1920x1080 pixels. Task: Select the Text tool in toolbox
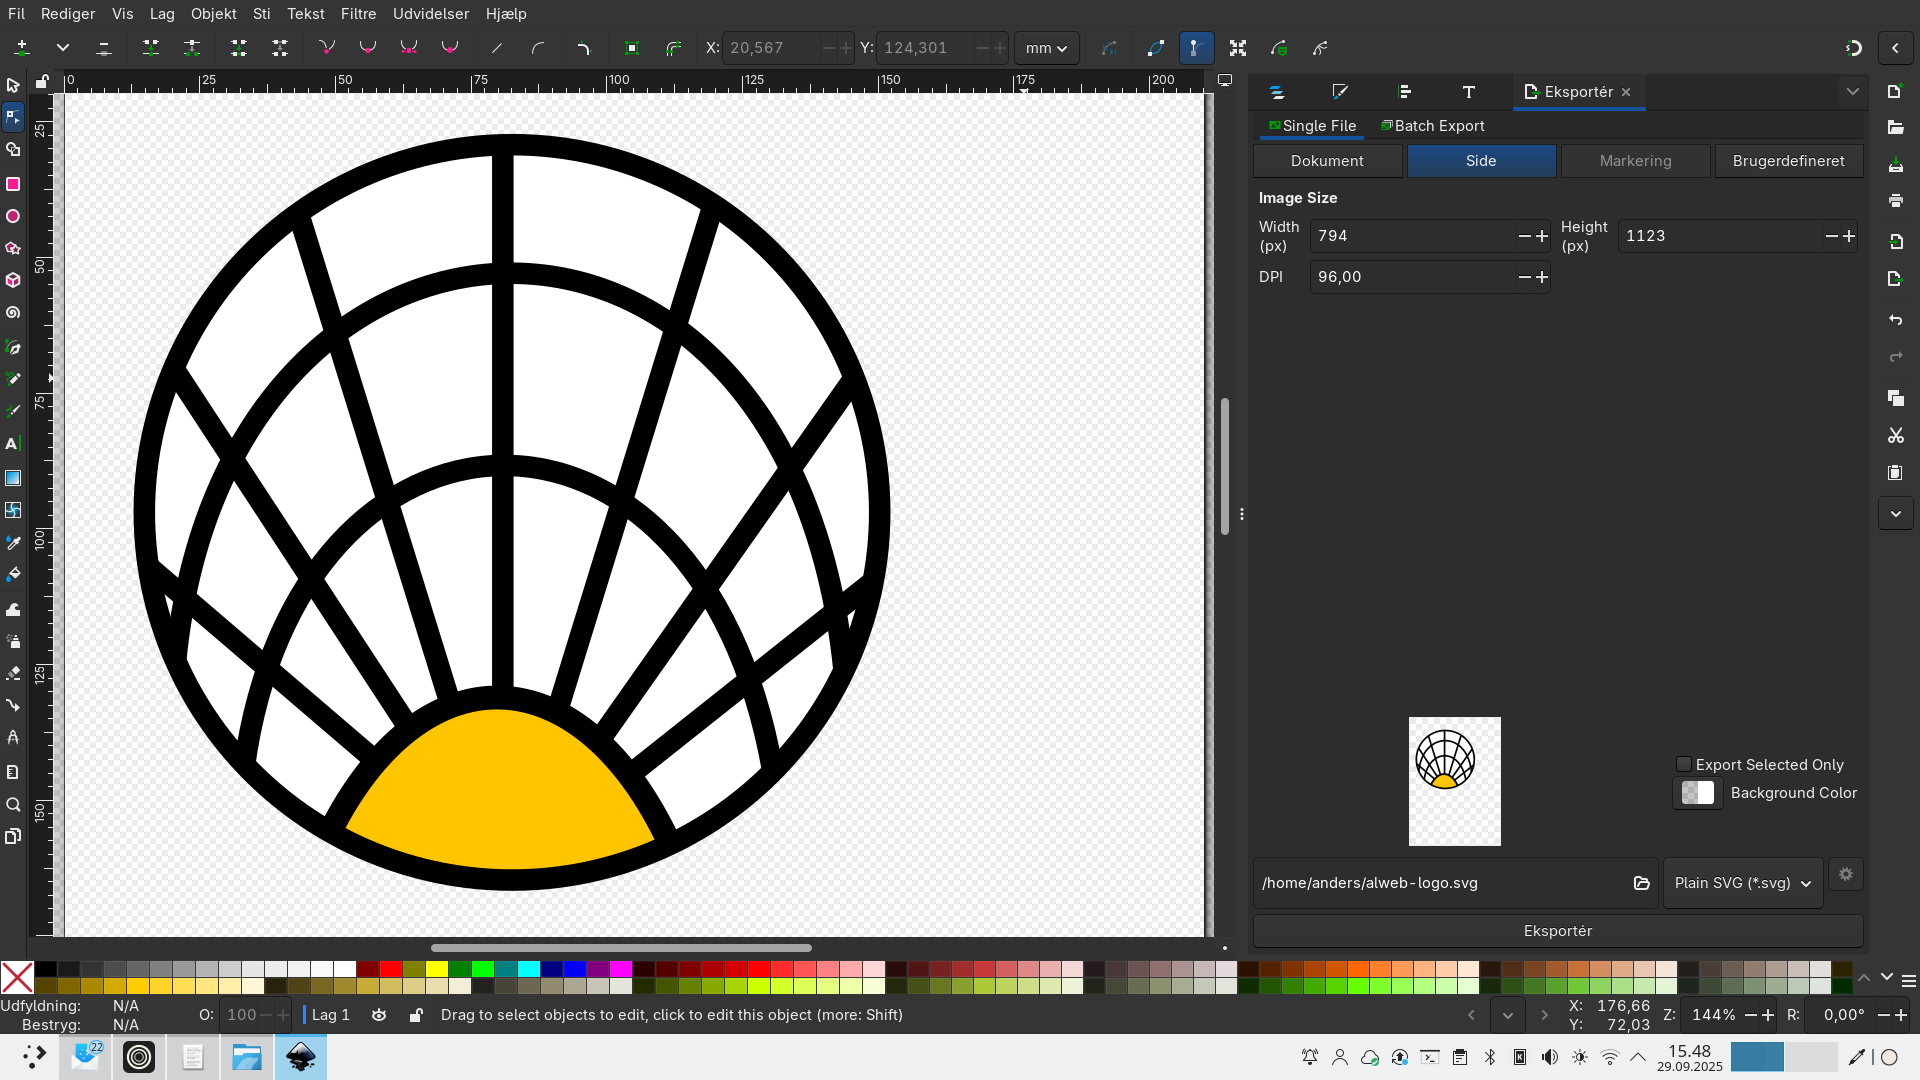click(13, 443)
